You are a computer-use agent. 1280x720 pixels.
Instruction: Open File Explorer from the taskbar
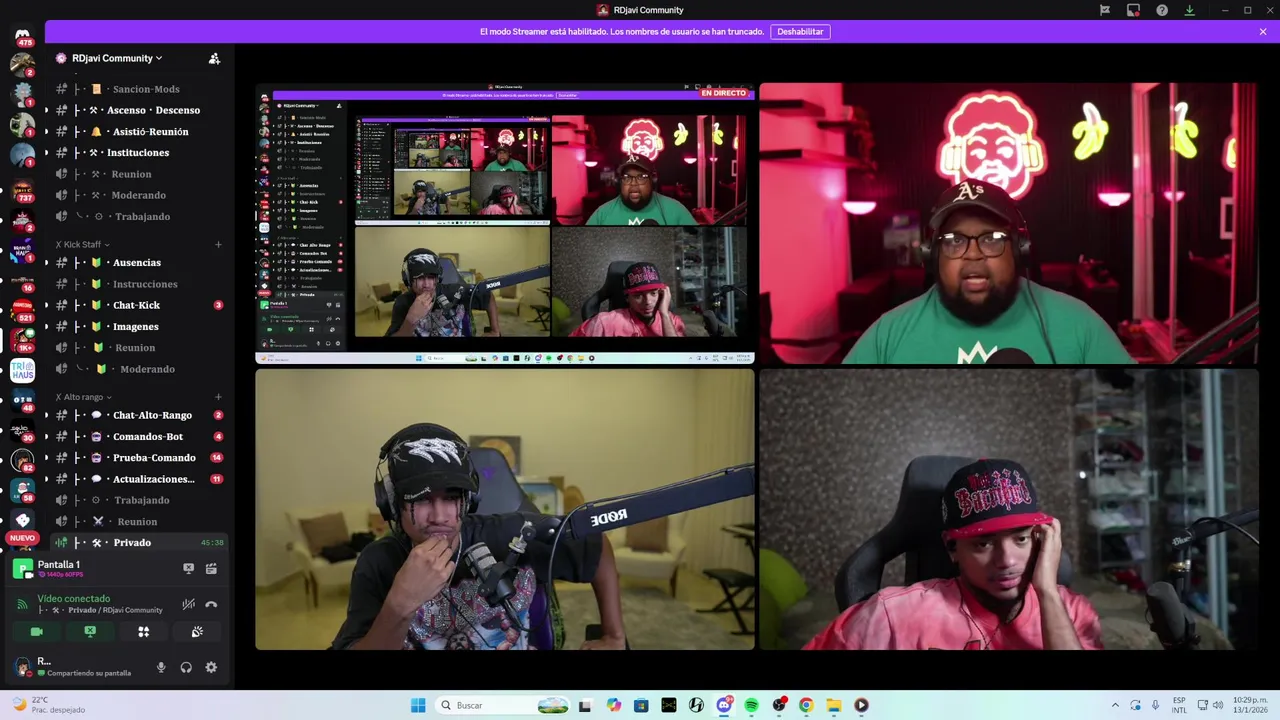[833, 705]
